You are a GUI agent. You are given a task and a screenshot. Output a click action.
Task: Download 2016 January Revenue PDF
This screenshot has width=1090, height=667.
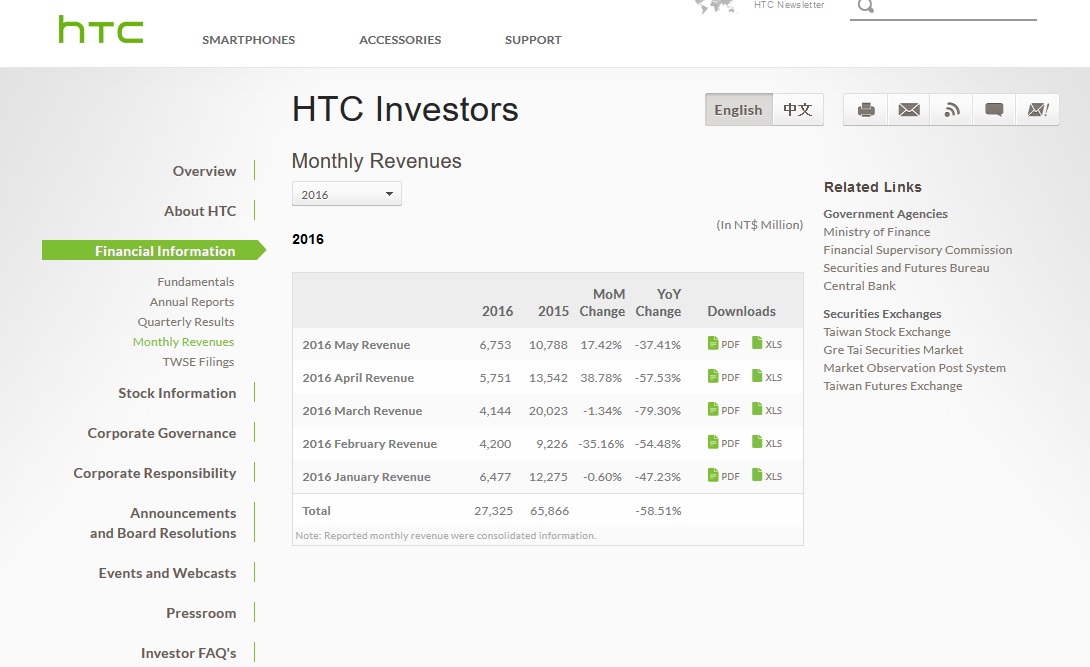724,476
